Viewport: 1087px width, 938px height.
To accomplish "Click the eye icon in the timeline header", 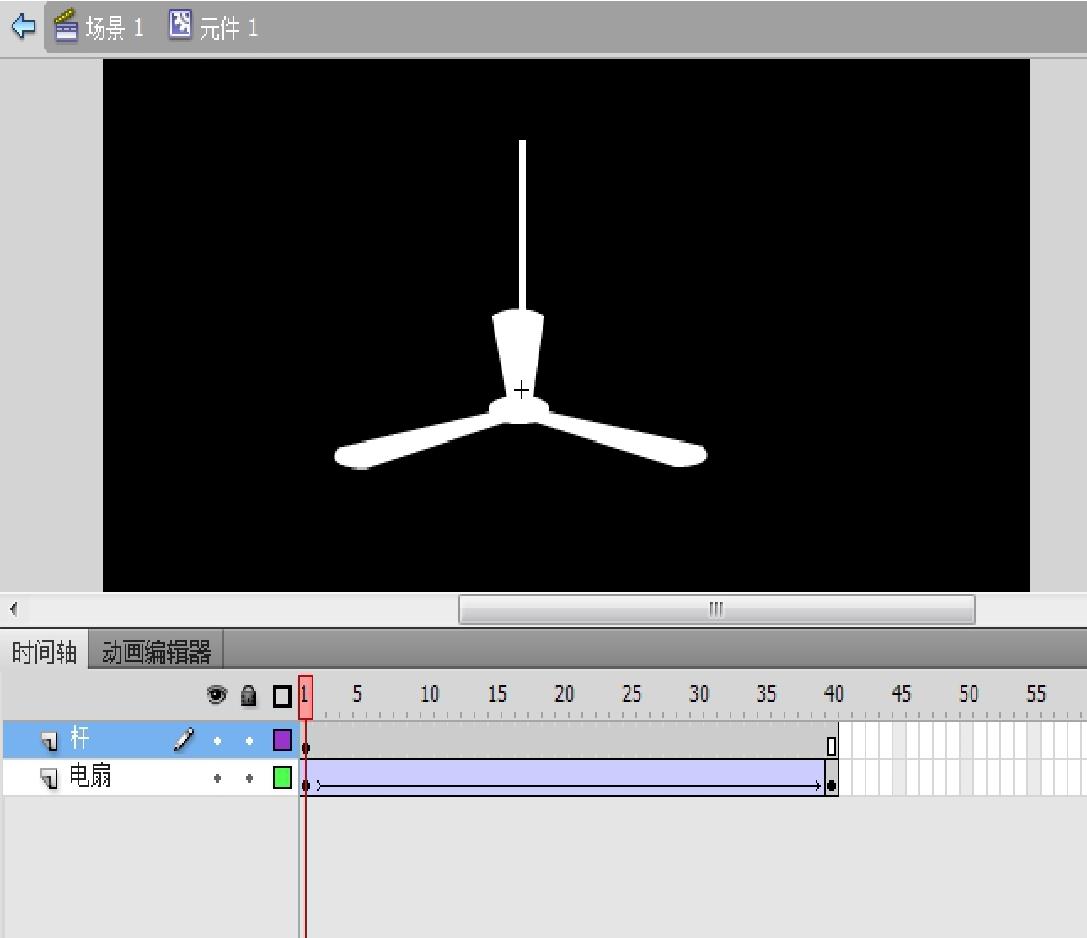I will (217, 695).
